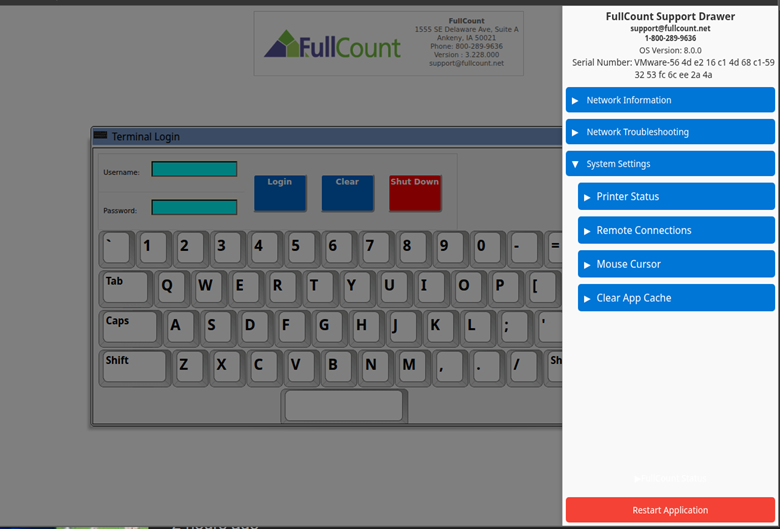Viewport: 780px width, 529px height.
Task: Tap the semicolon key
Action: (515, 328)
